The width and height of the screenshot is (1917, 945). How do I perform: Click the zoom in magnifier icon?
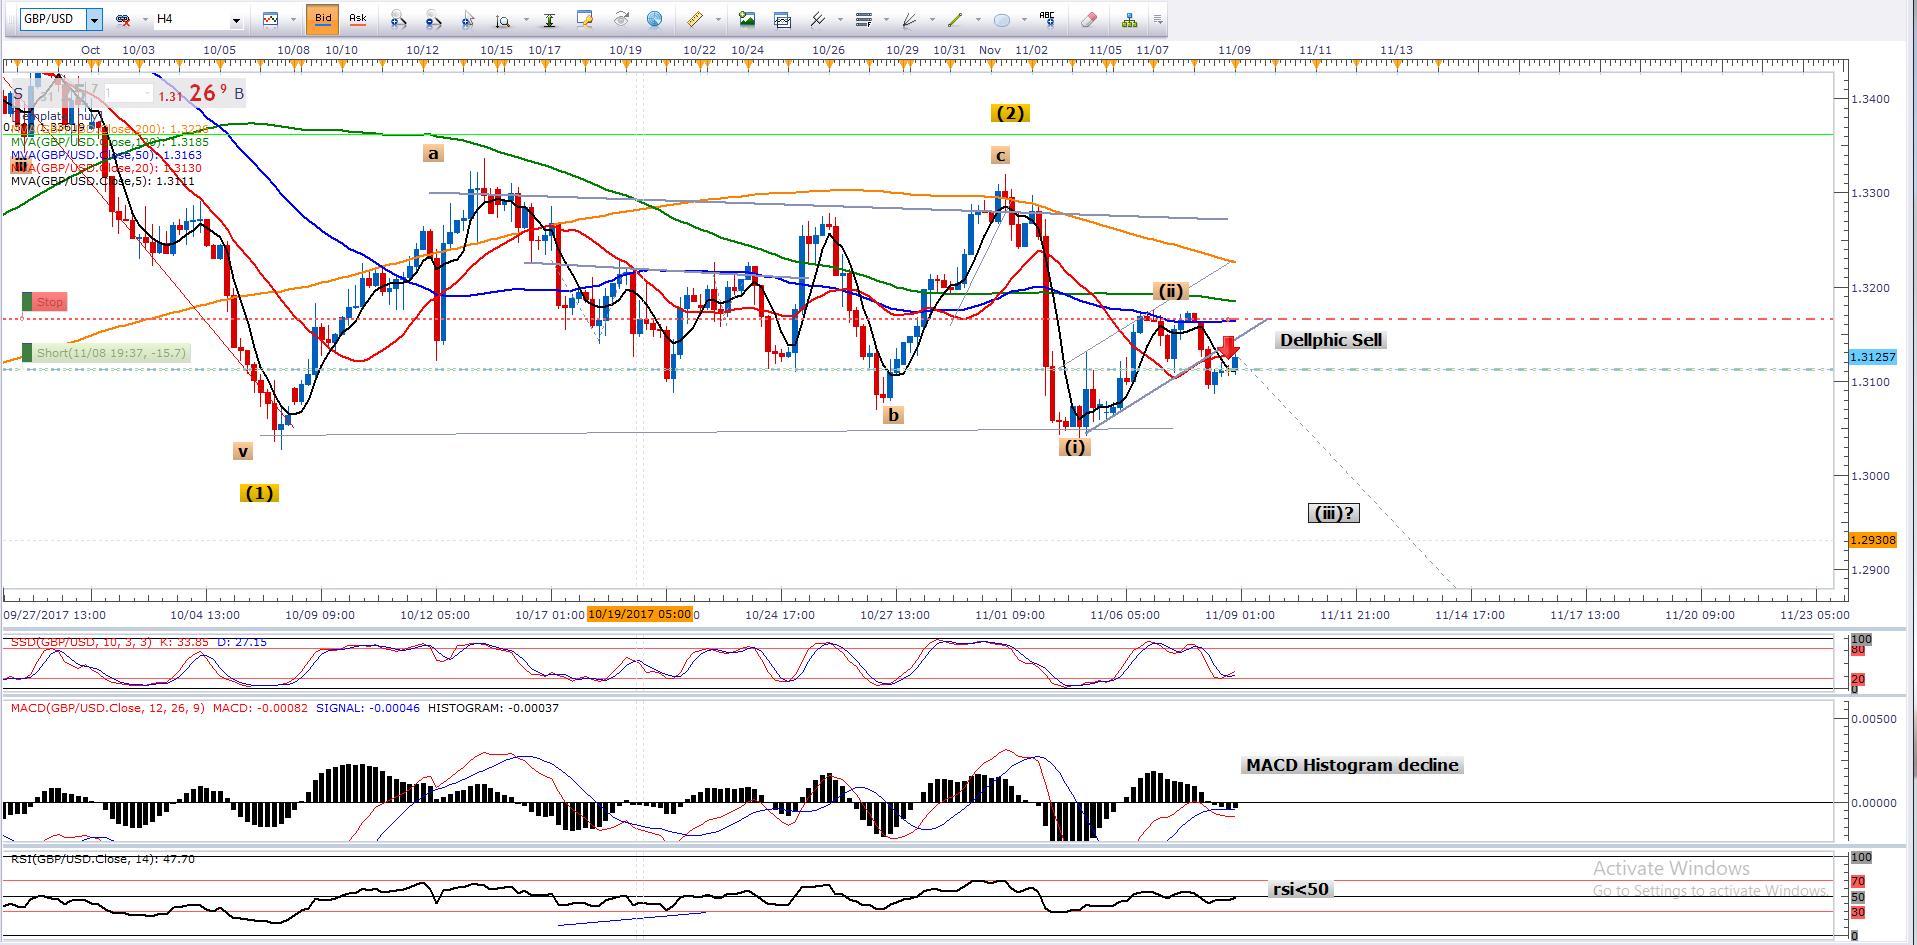click(x=398, y=19)
